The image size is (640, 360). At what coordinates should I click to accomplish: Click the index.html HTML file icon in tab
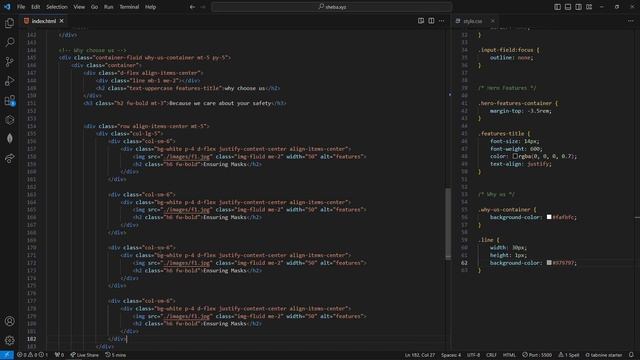27,21
